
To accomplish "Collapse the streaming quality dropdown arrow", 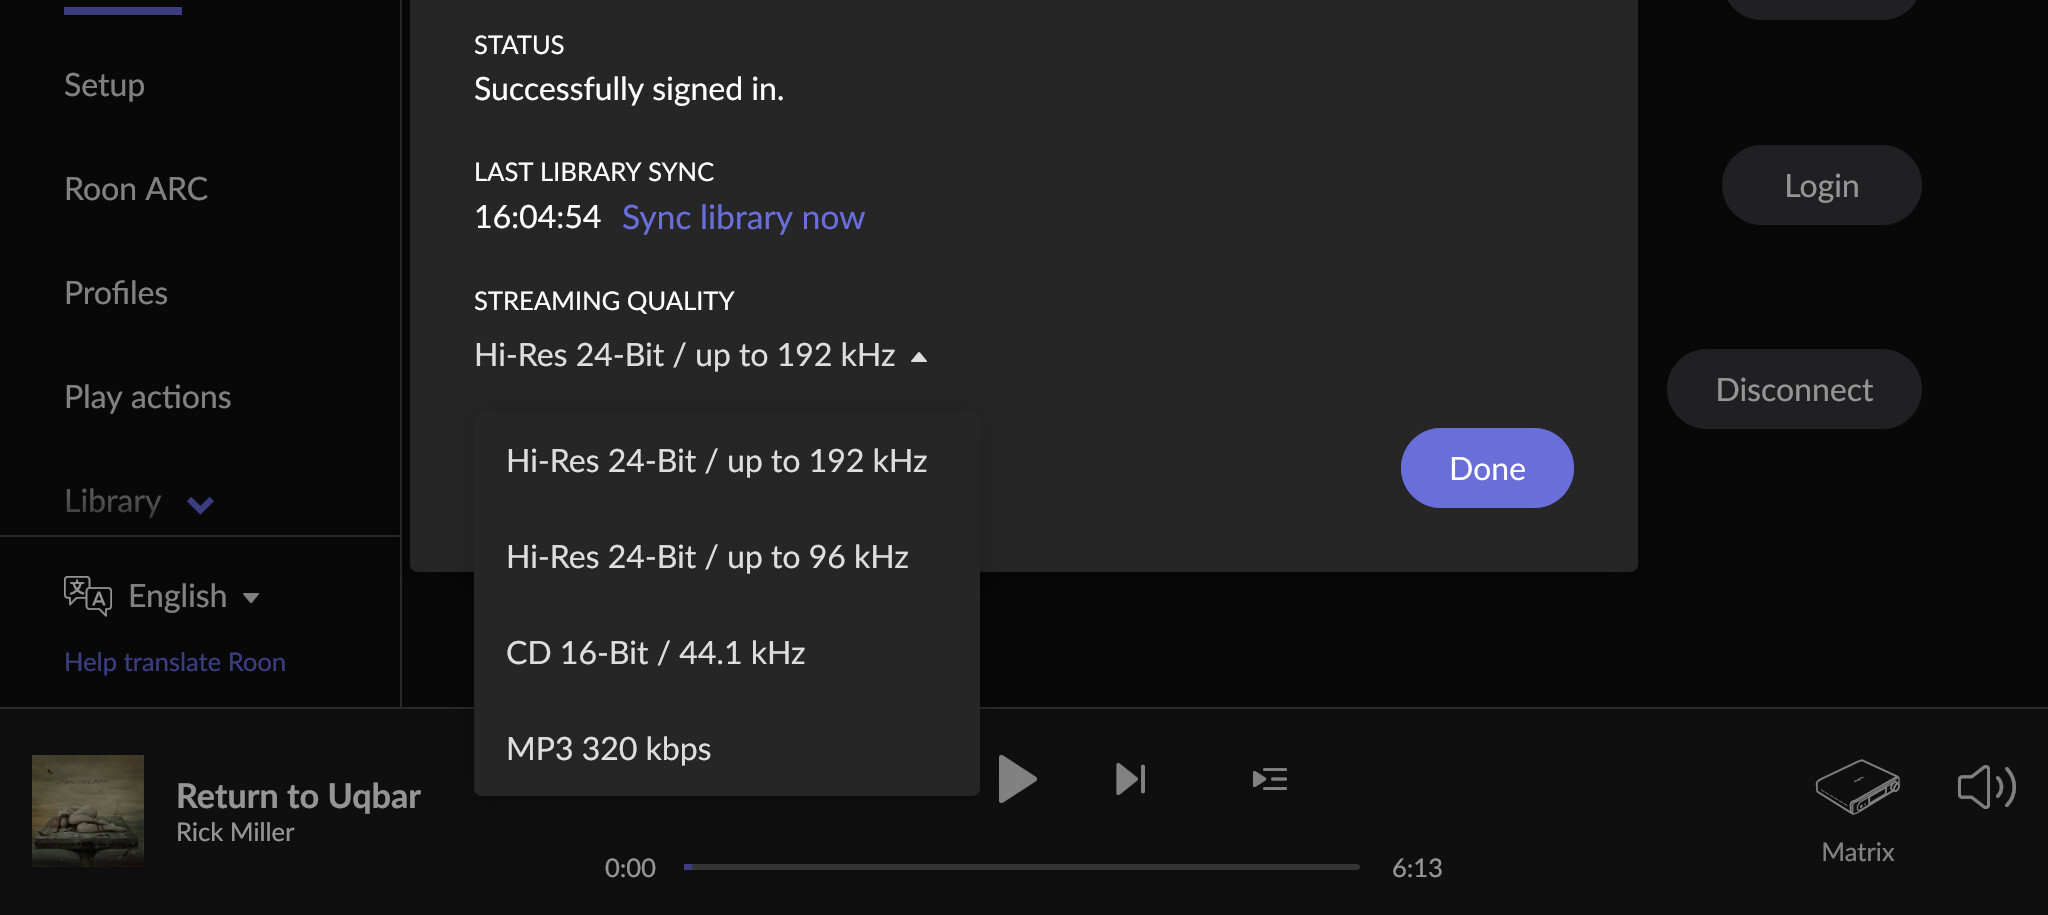I will point(919,357).
